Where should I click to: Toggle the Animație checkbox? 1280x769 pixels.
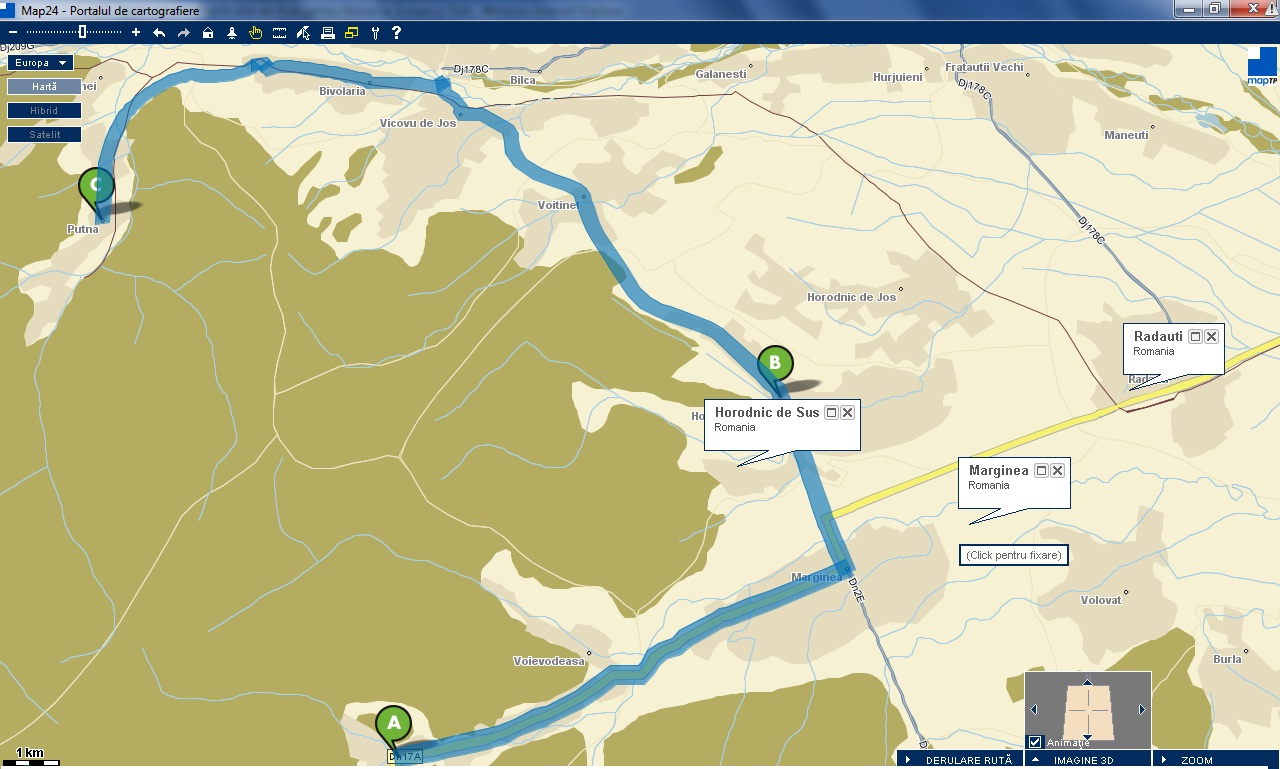point(1035,742)
